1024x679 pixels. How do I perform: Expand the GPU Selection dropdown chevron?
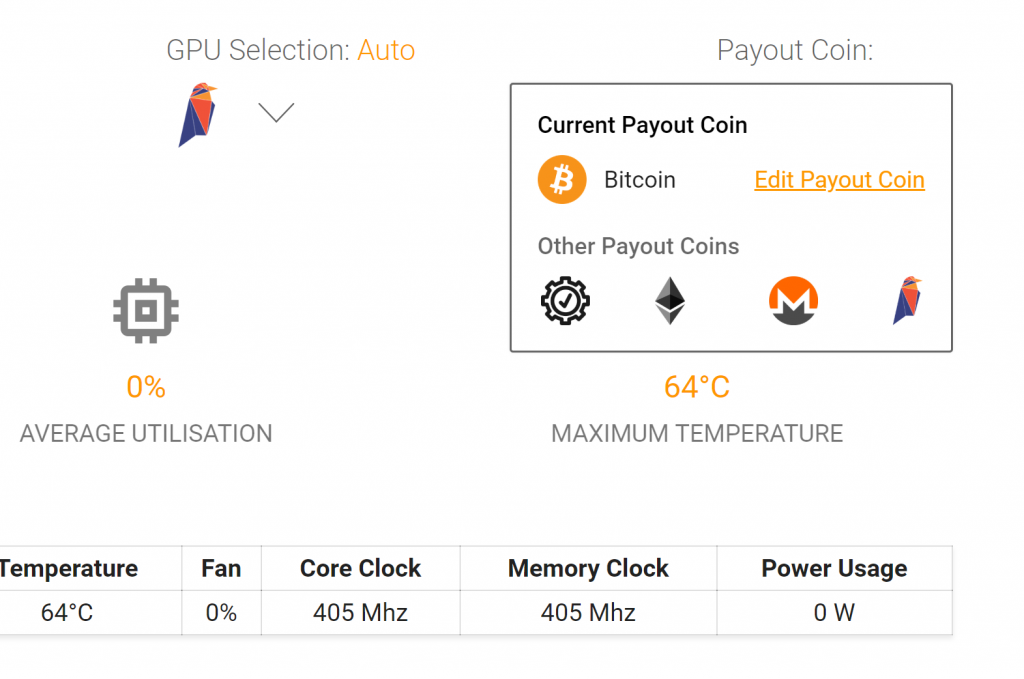pos(276,112)
